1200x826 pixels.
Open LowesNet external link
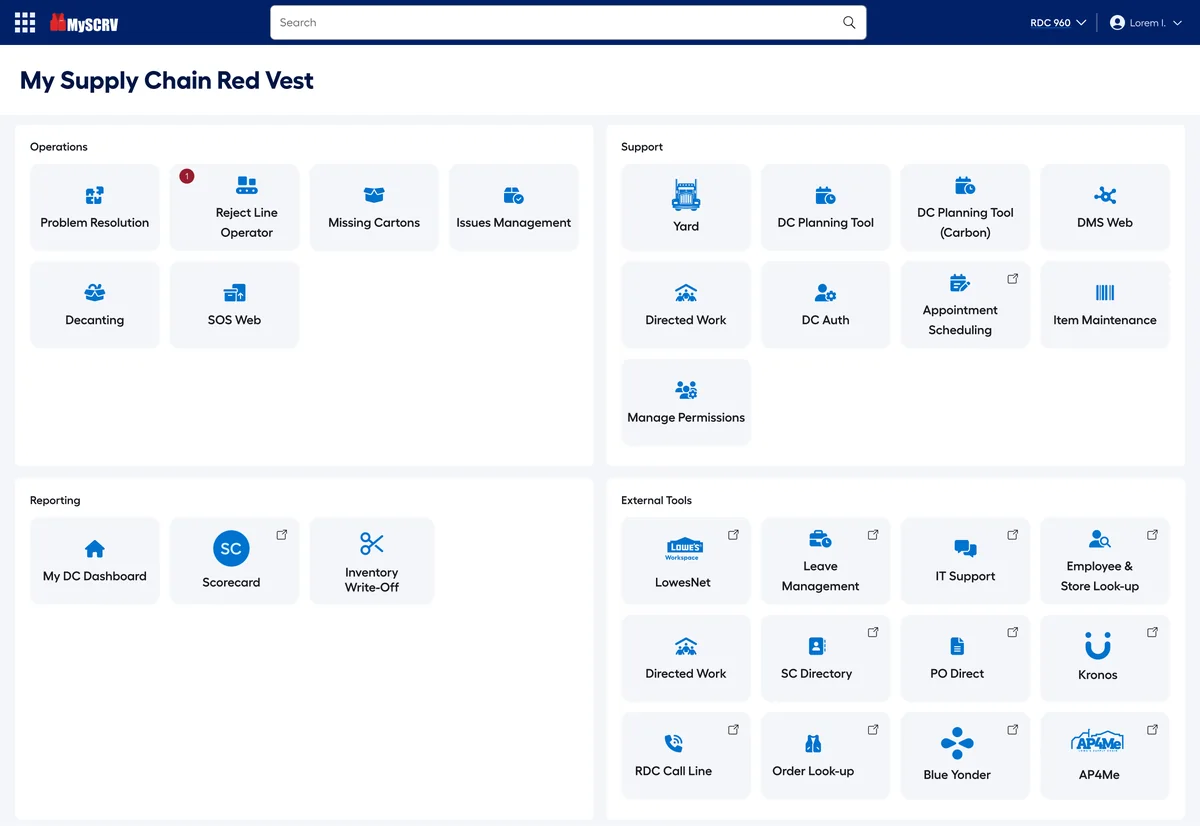686,561
